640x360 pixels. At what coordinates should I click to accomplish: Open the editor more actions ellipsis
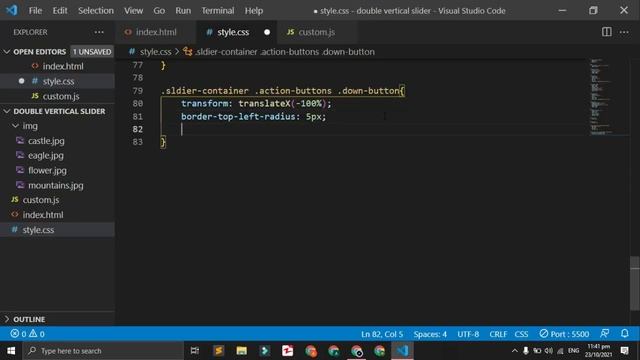click(624, 32)
